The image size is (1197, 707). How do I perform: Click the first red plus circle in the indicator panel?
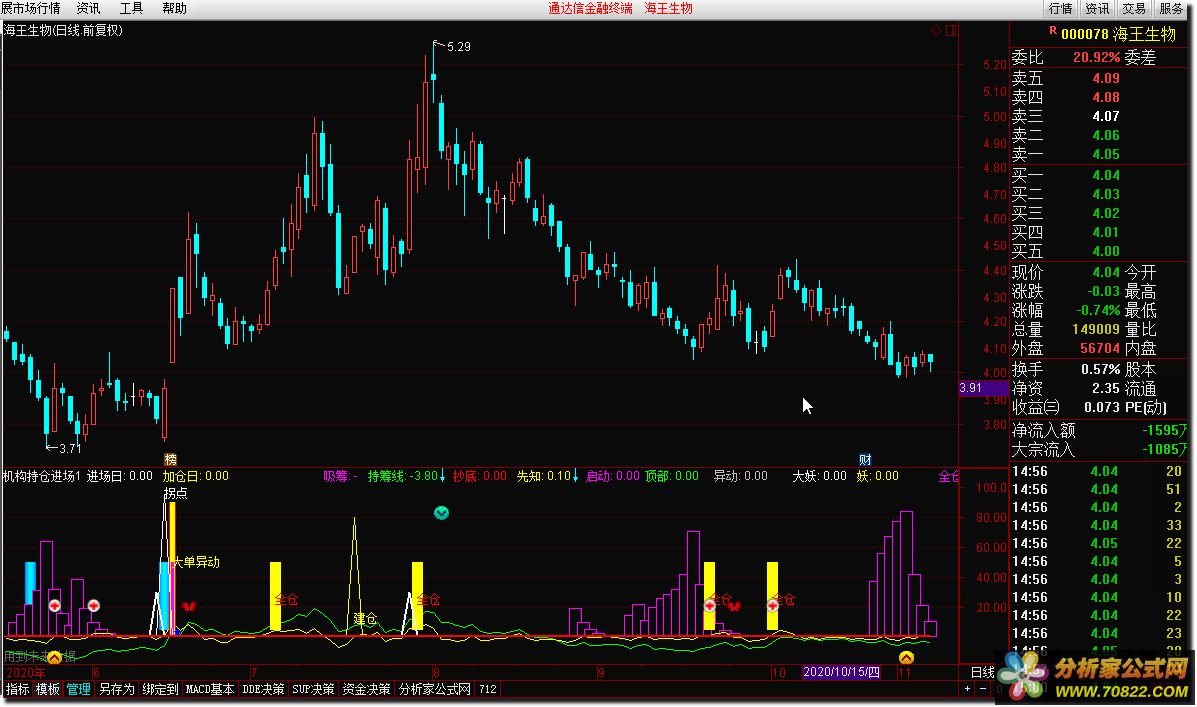[55, 605]
